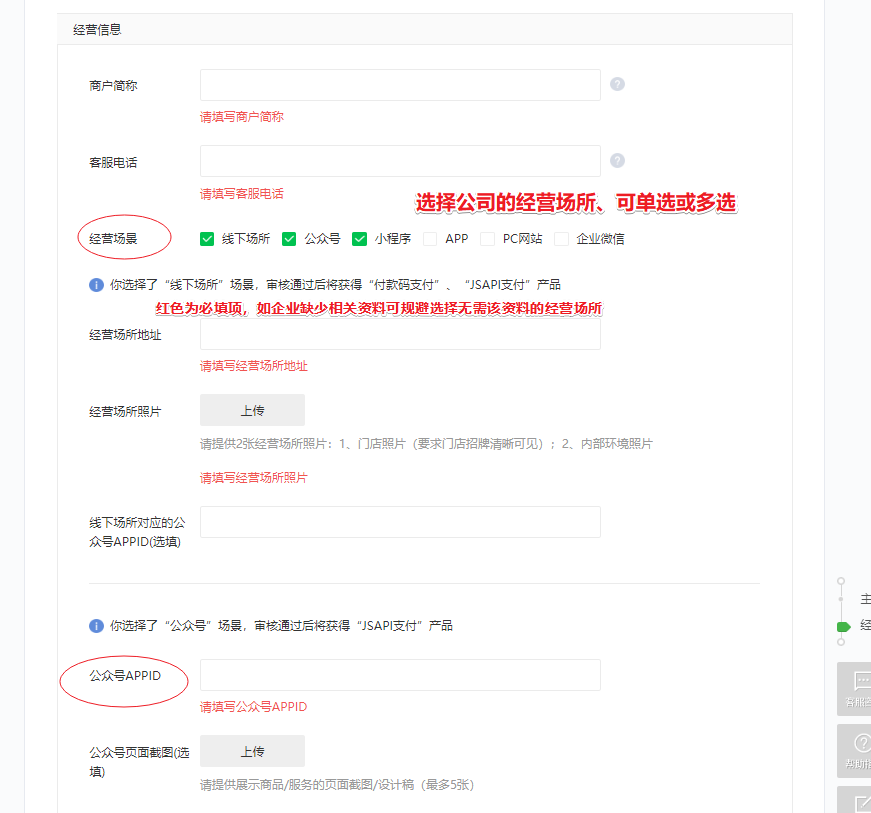The height and width of the screenshot is (813, 871).
Task: Tick the PC网站 checkbox
Action: click(487, 239)
